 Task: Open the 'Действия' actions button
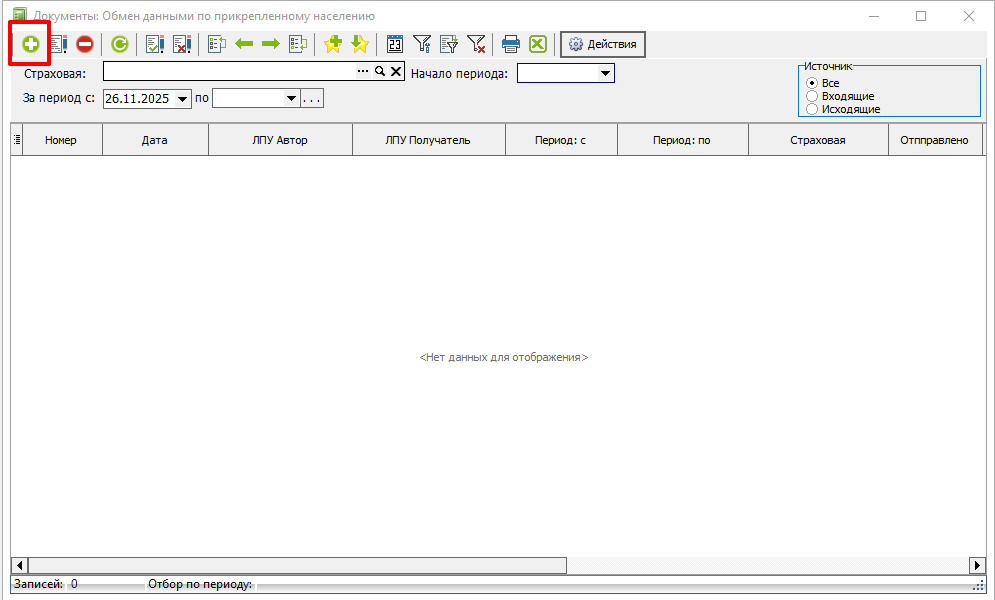(603, 44)
